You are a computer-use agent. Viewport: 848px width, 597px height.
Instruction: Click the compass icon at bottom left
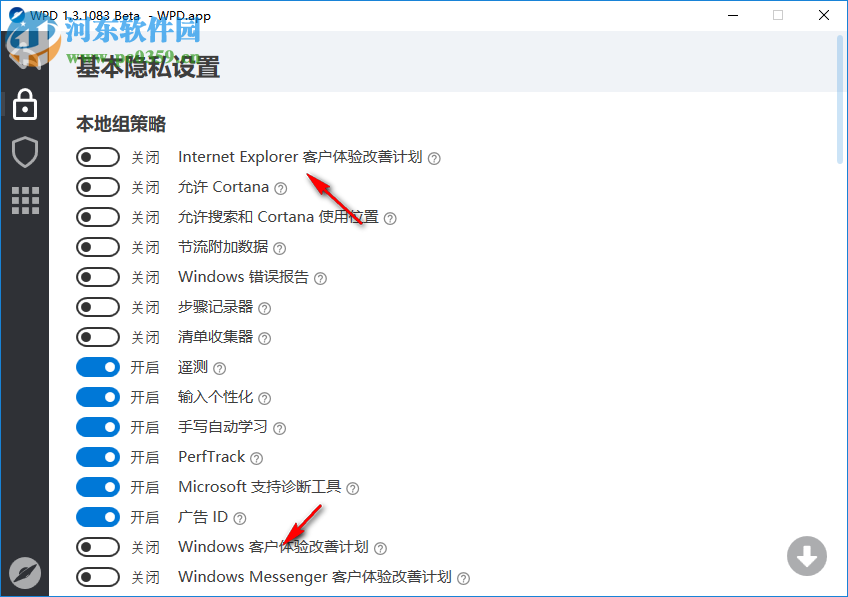[24, 573]
